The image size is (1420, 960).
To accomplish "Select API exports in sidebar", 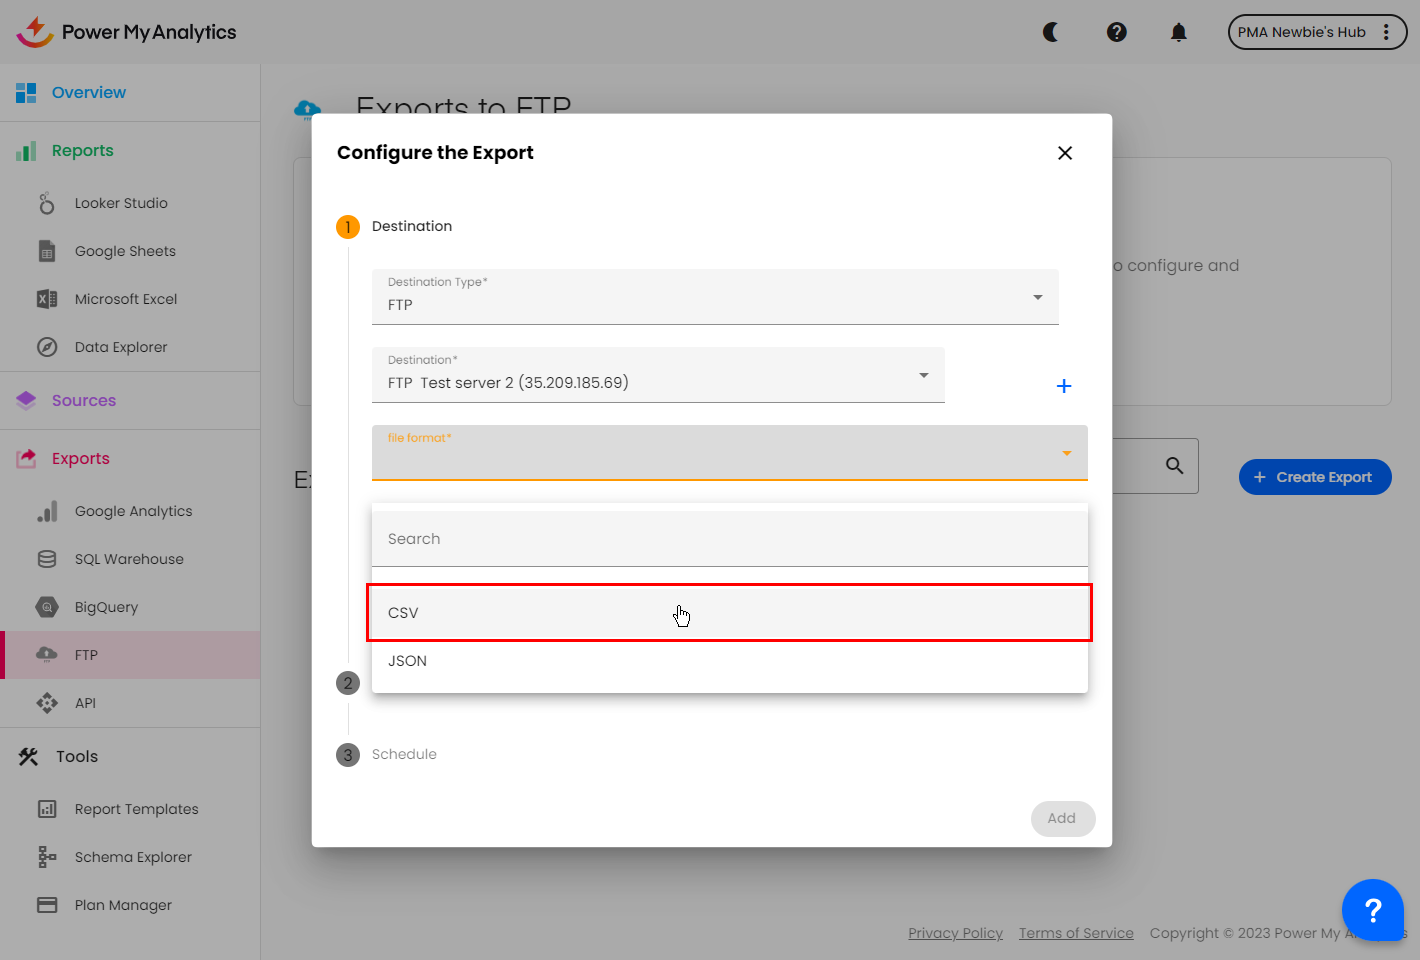I will pyautogui.click(x=86, y=703).
